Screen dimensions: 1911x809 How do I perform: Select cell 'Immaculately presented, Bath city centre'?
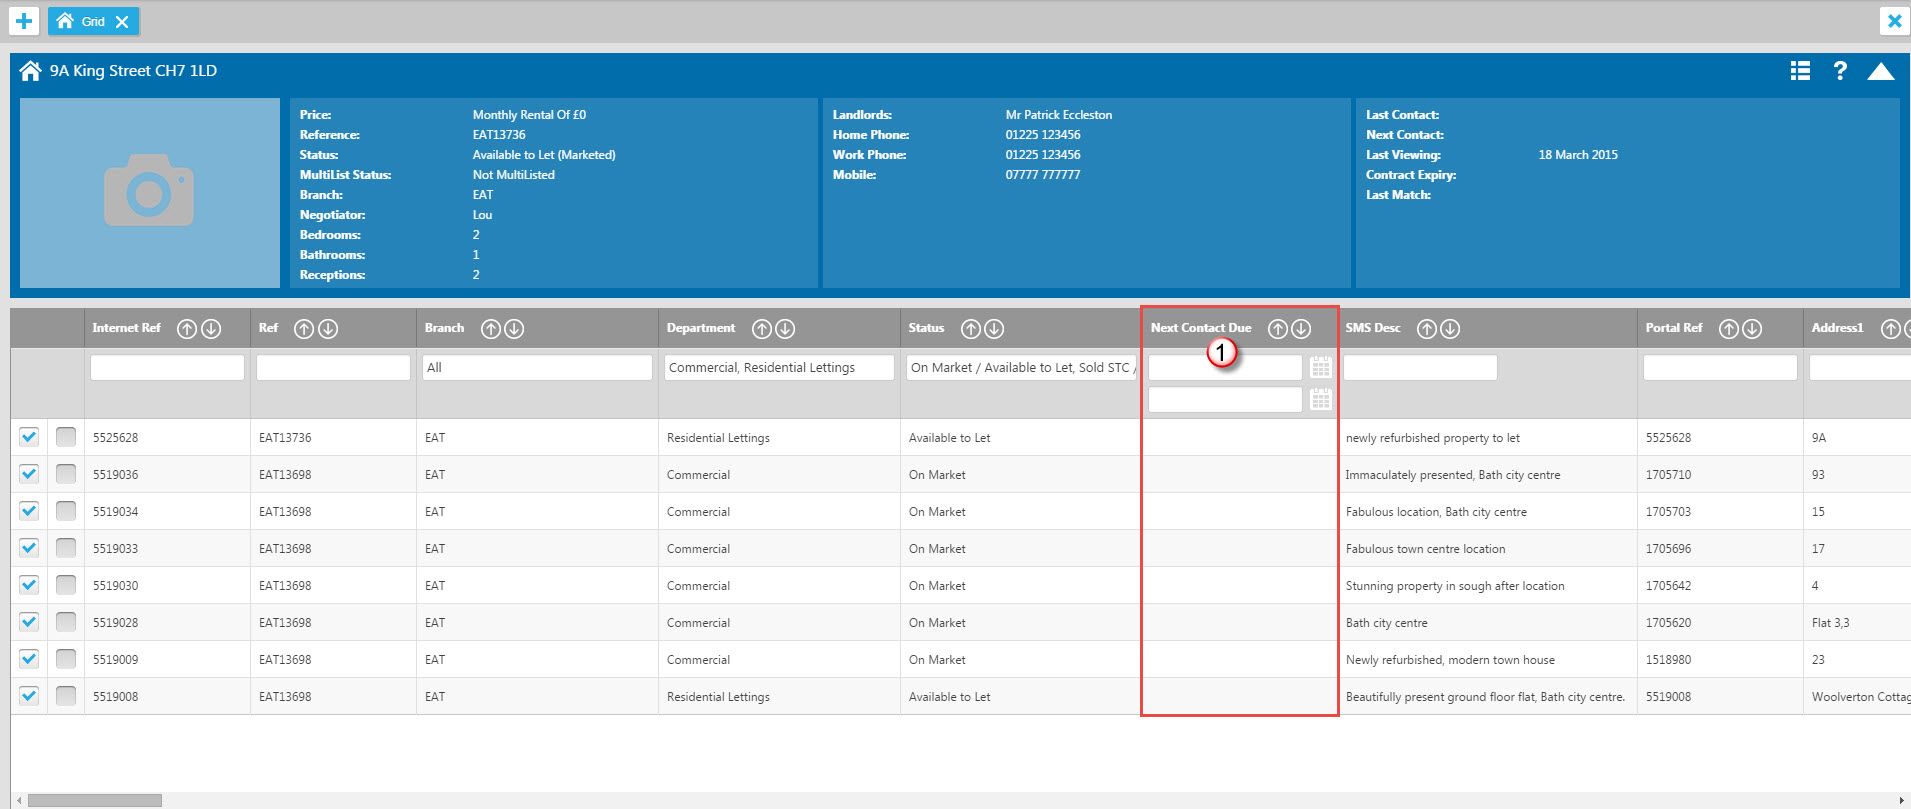pyautogui.click(x=1453, y=475)
